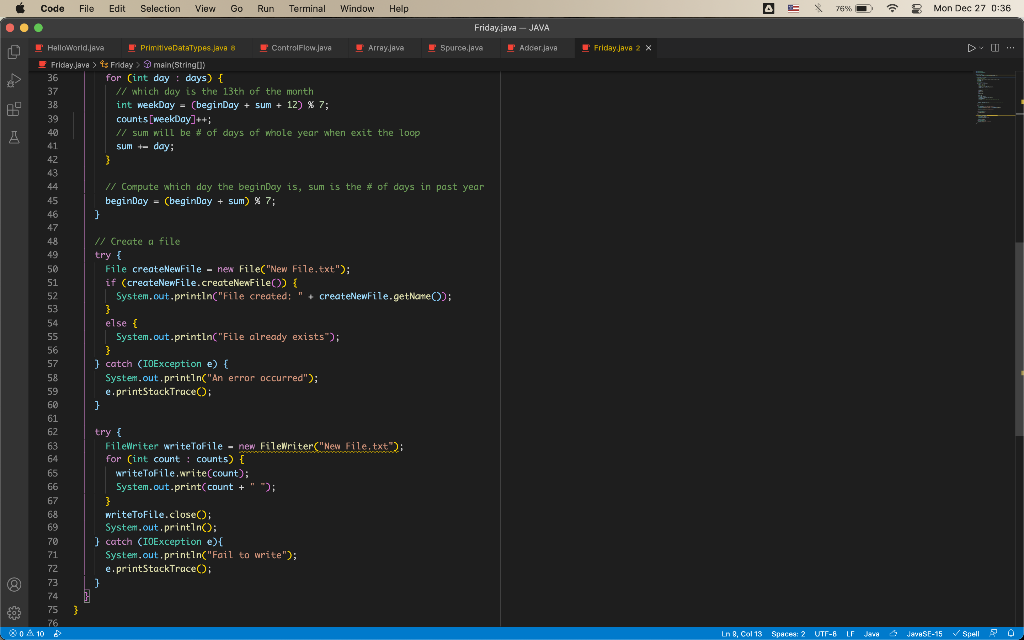The image size is (1024, 640).
Task: Open More Actions via the ellipsis icon
Action: pyautogui.click(x=1011, y=46)
